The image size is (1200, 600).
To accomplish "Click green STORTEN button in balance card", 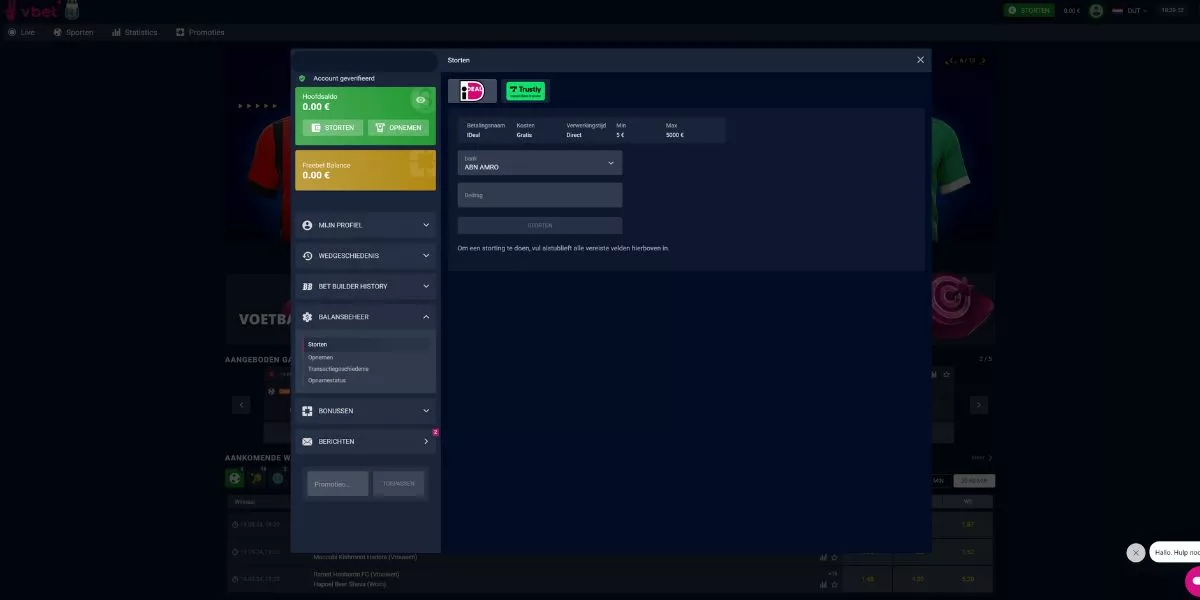I will click(x=333, y=128).
